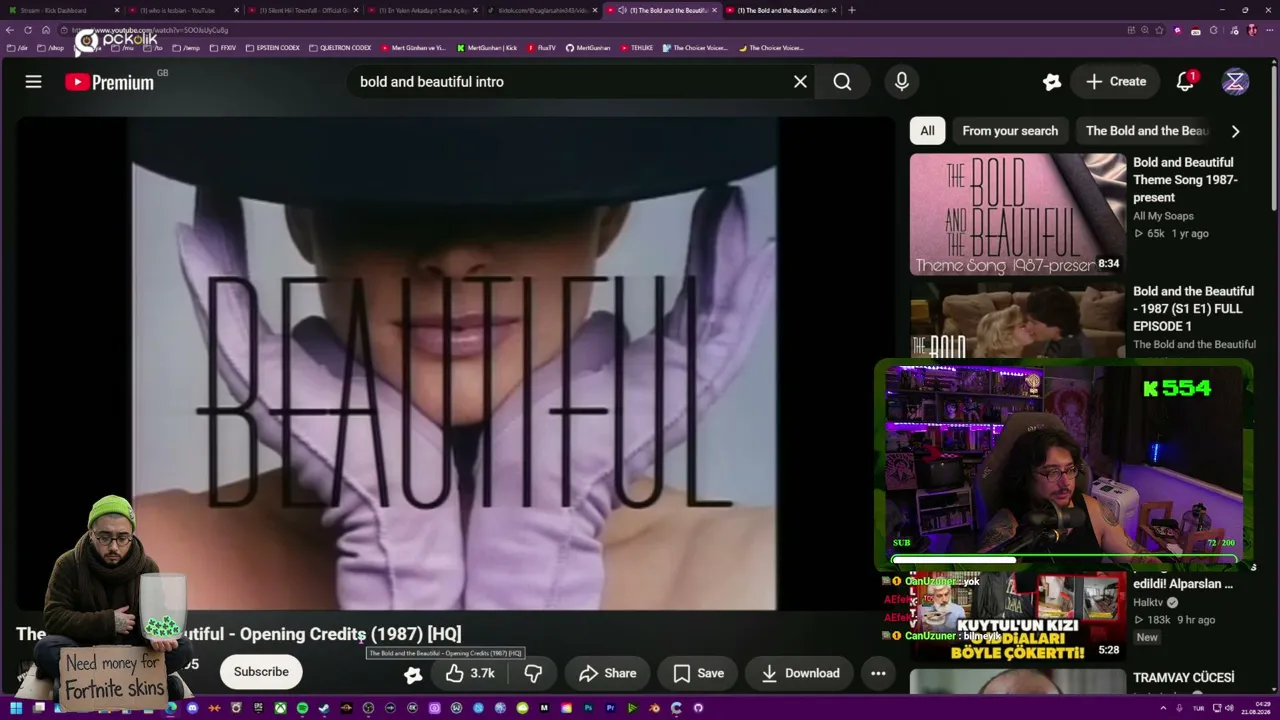Select the From your search chip

tap(1010, 131)
